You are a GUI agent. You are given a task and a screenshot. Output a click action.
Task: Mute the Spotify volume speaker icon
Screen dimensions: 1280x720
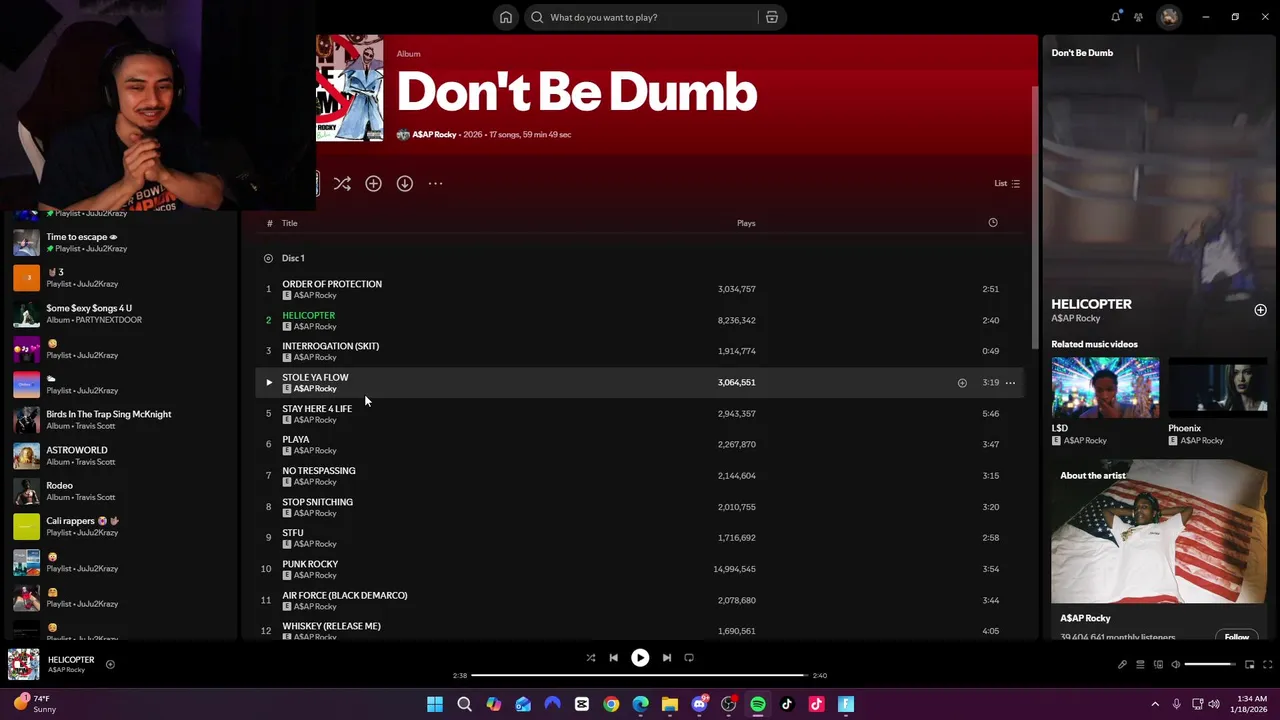click(x=1176, y=664)
